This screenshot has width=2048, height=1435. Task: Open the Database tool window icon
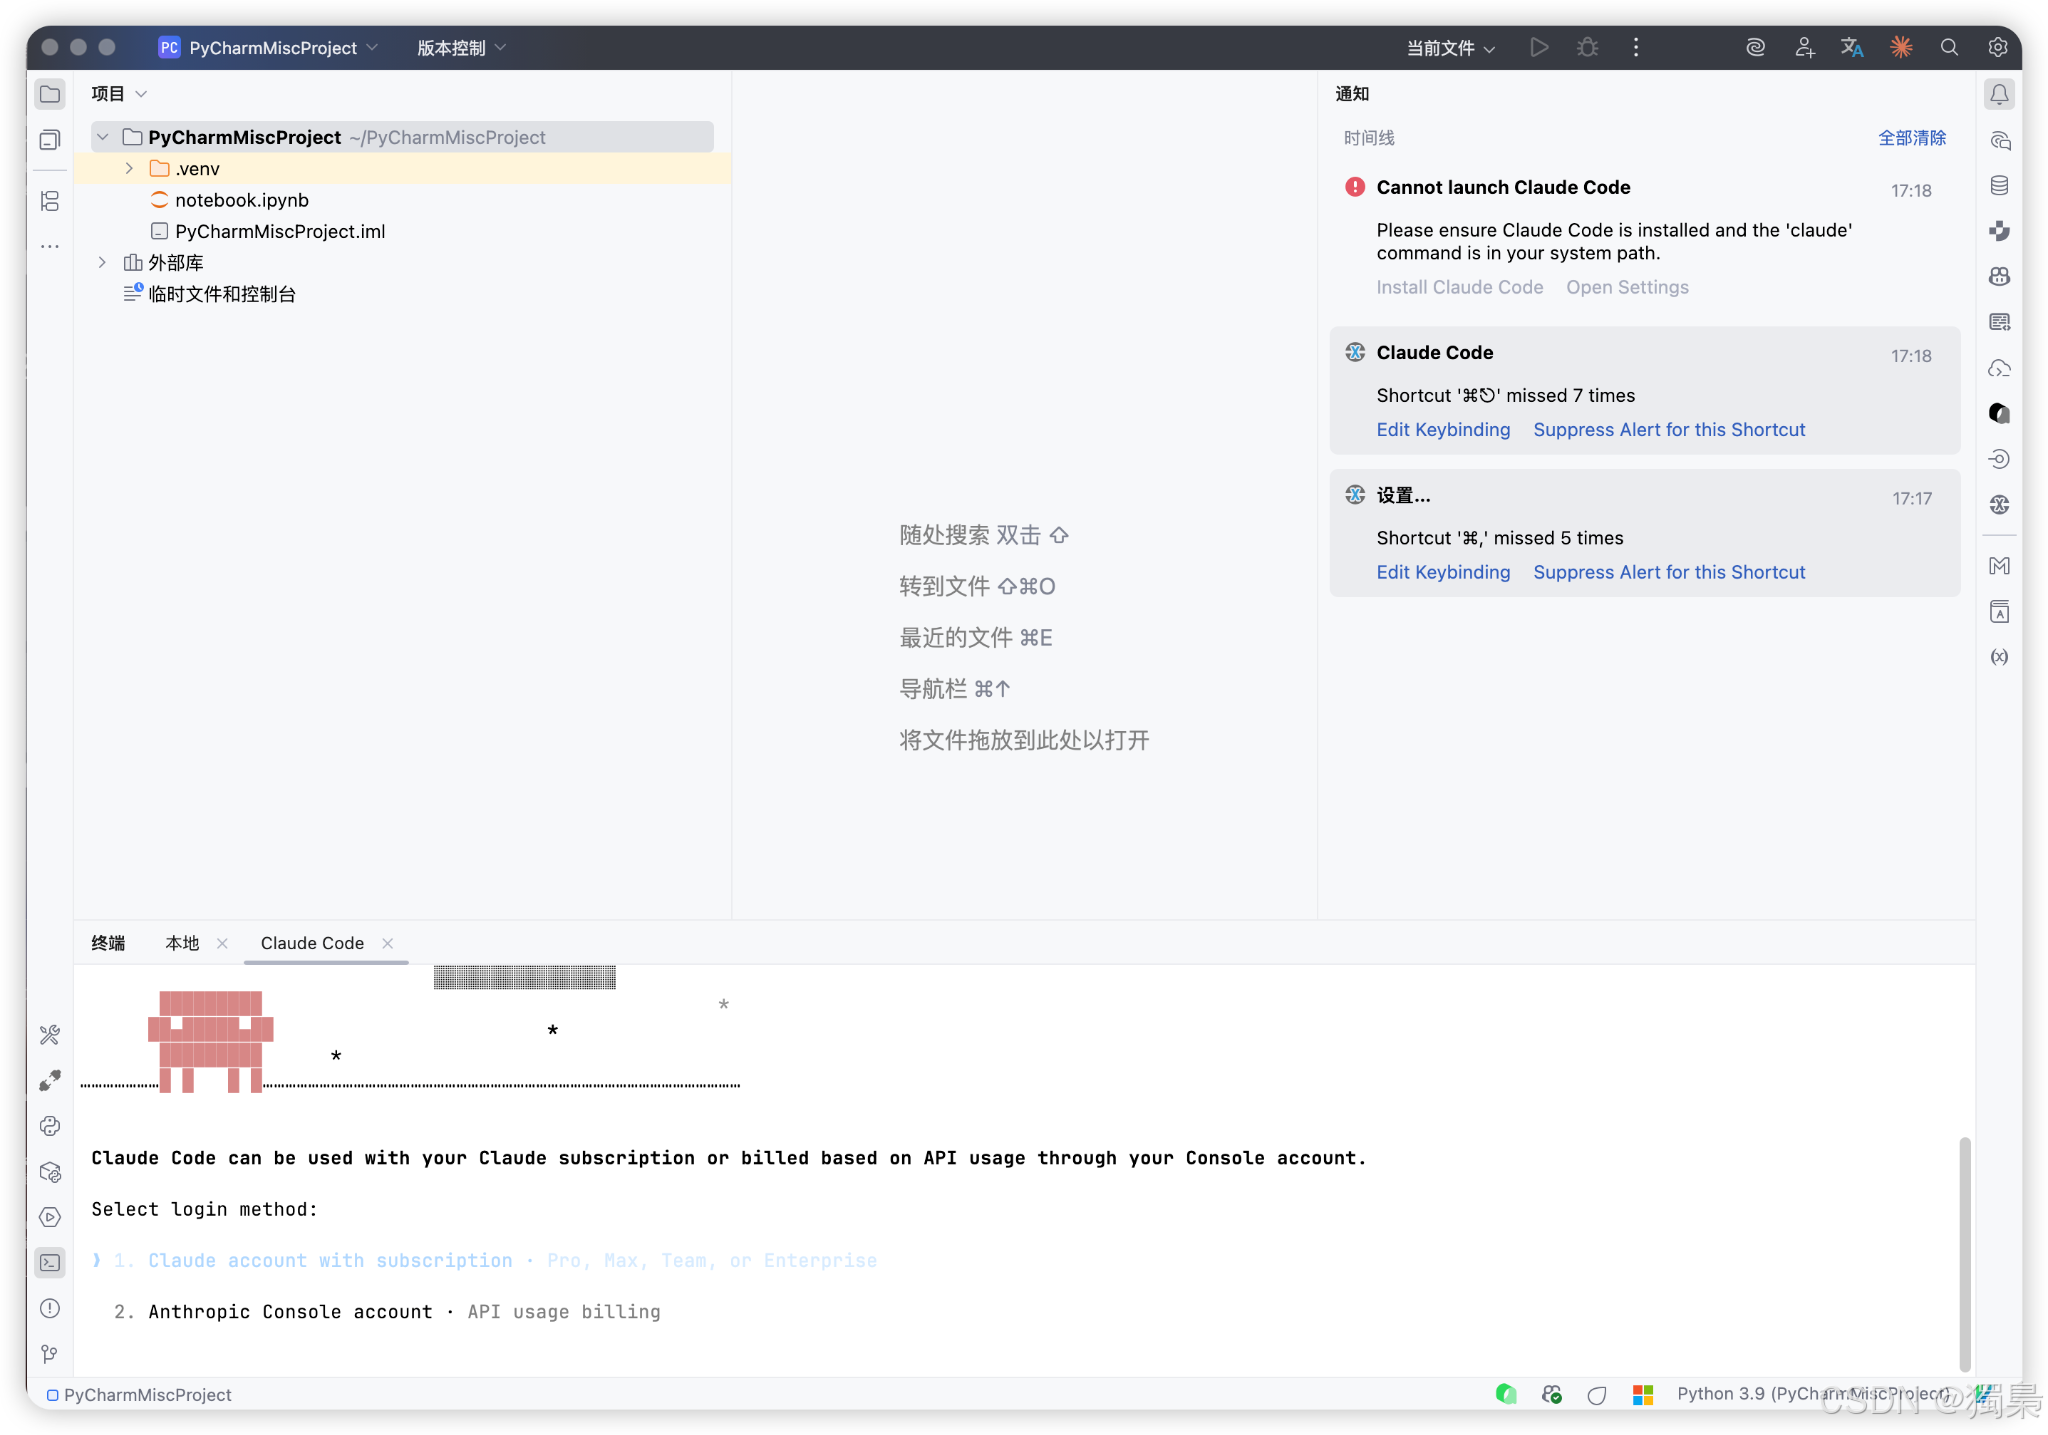(1999, 185)
